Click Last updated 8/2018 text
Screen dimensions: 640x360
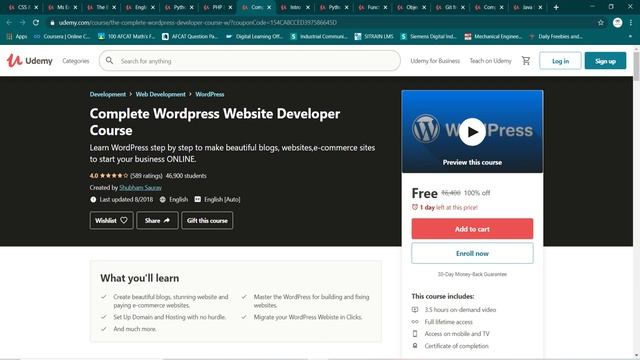point(126,200)
